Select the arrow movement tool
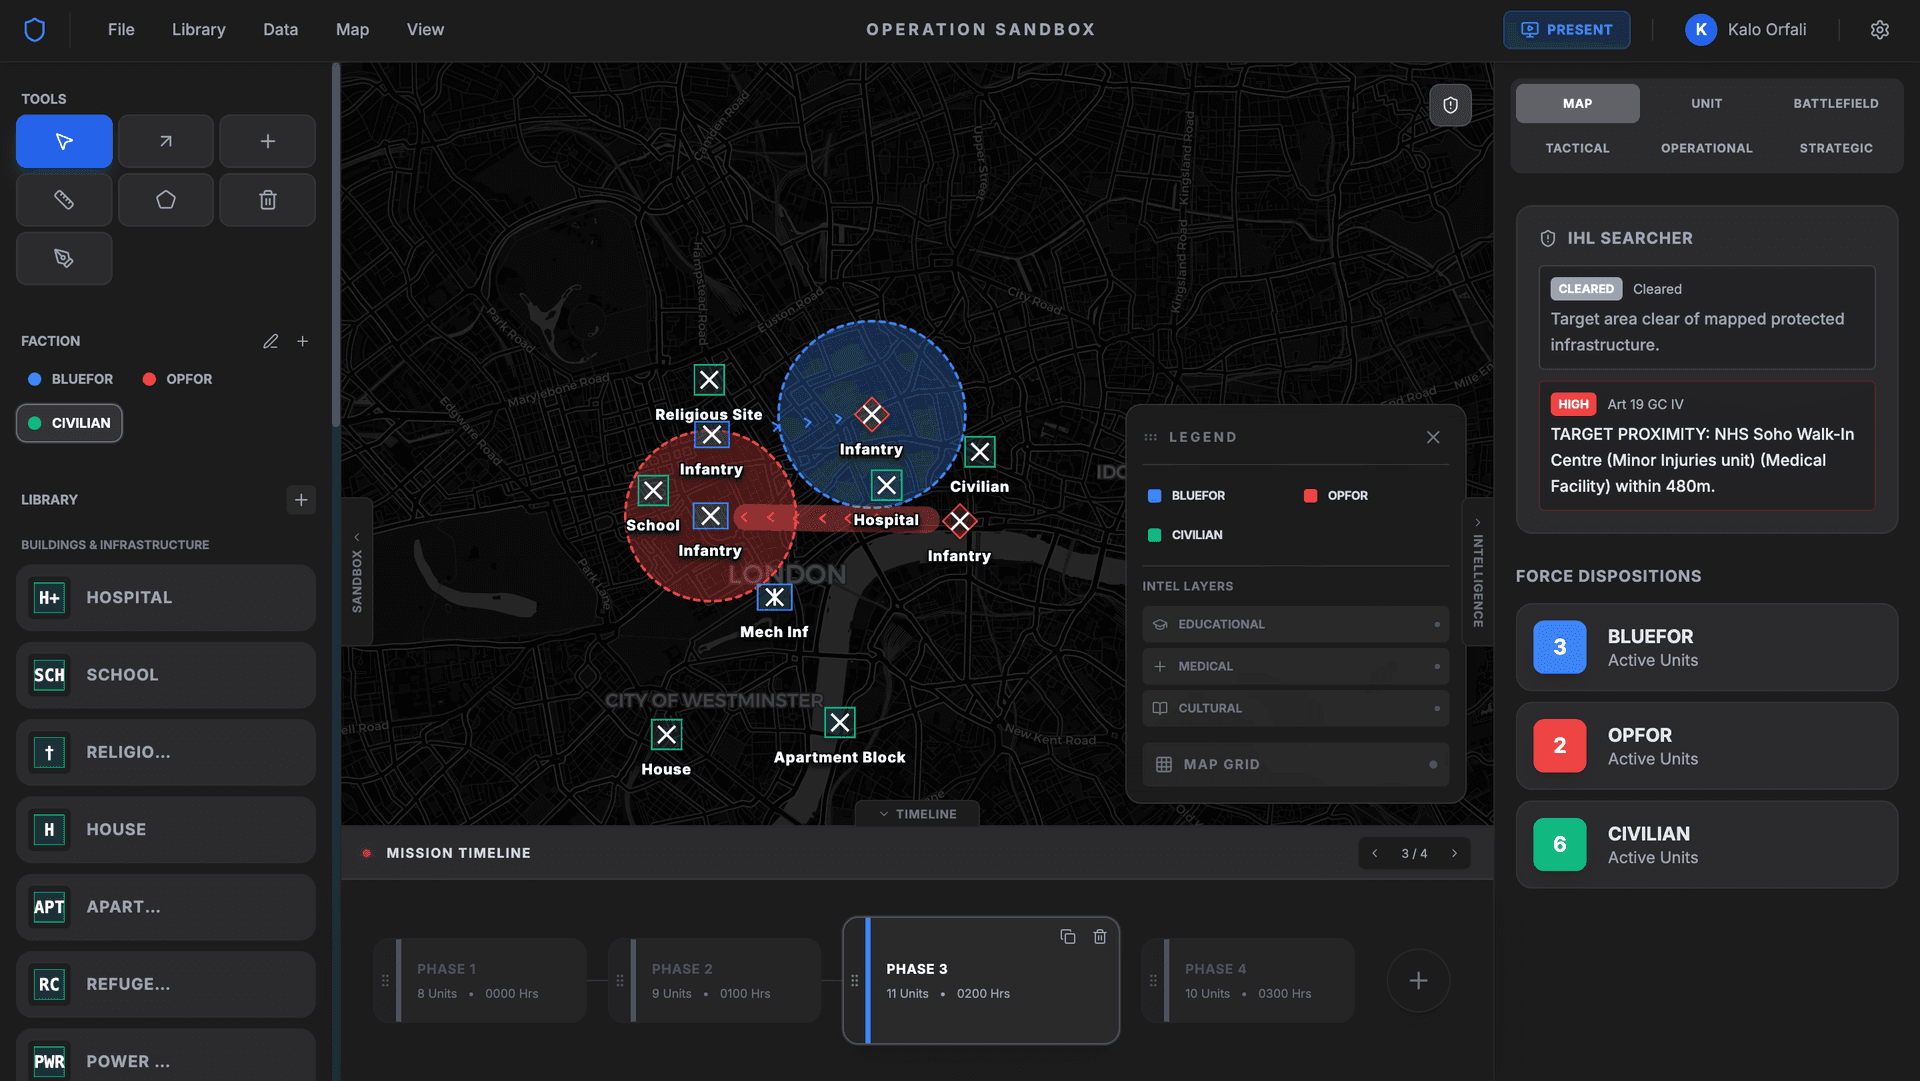The height and width of the screenshot is (1081, 1920). 165,141
